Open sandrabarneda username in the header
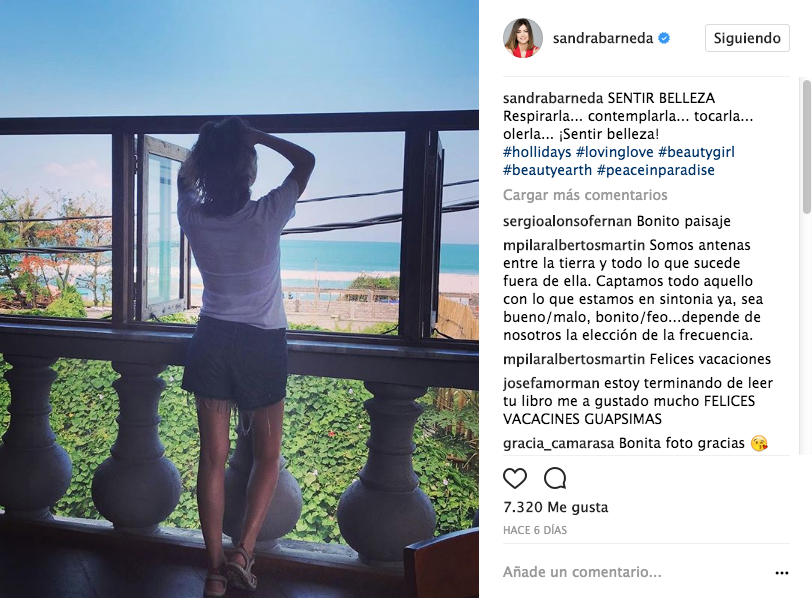Screen dimensions: 812x598 click(x=603, y=38)
